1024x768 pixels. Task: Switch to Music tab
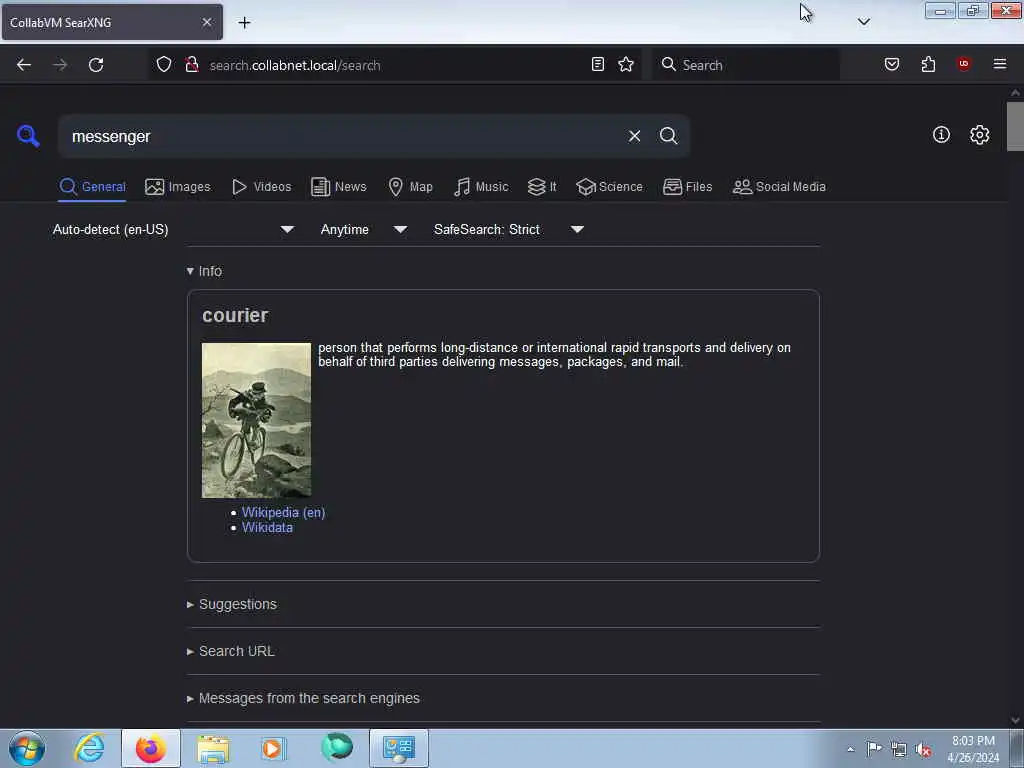click(481, 187)
